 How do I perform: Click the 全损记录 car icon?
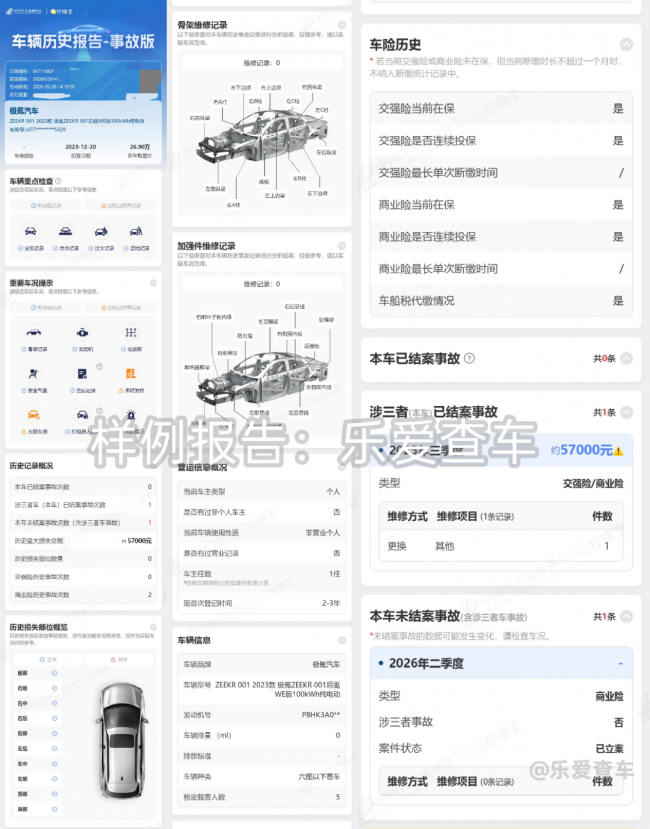coord(31,231)
